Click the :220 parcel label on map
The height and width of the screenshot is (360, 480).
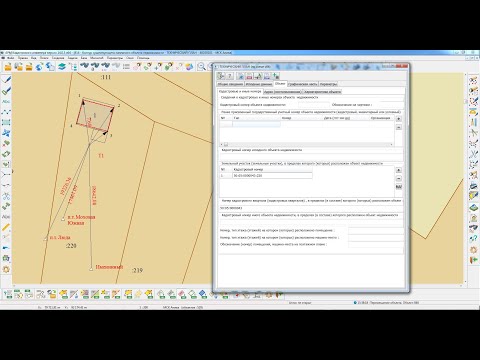(x=71, y=246)
